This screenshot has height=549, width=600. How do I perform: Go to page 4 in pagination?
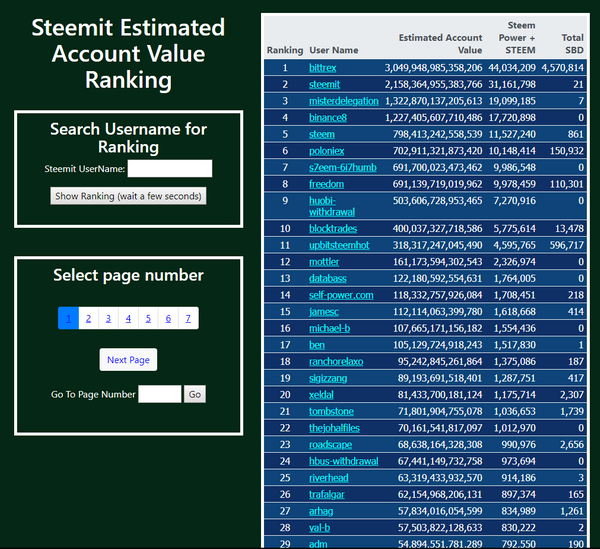coord(128,318)
